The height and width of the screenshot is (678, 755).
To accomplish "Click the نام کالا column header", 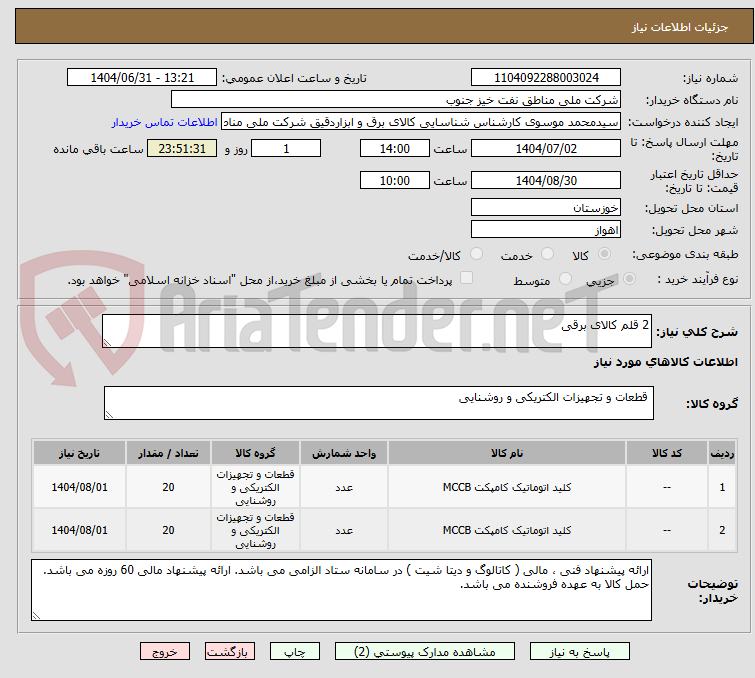I will coord(507,453).
